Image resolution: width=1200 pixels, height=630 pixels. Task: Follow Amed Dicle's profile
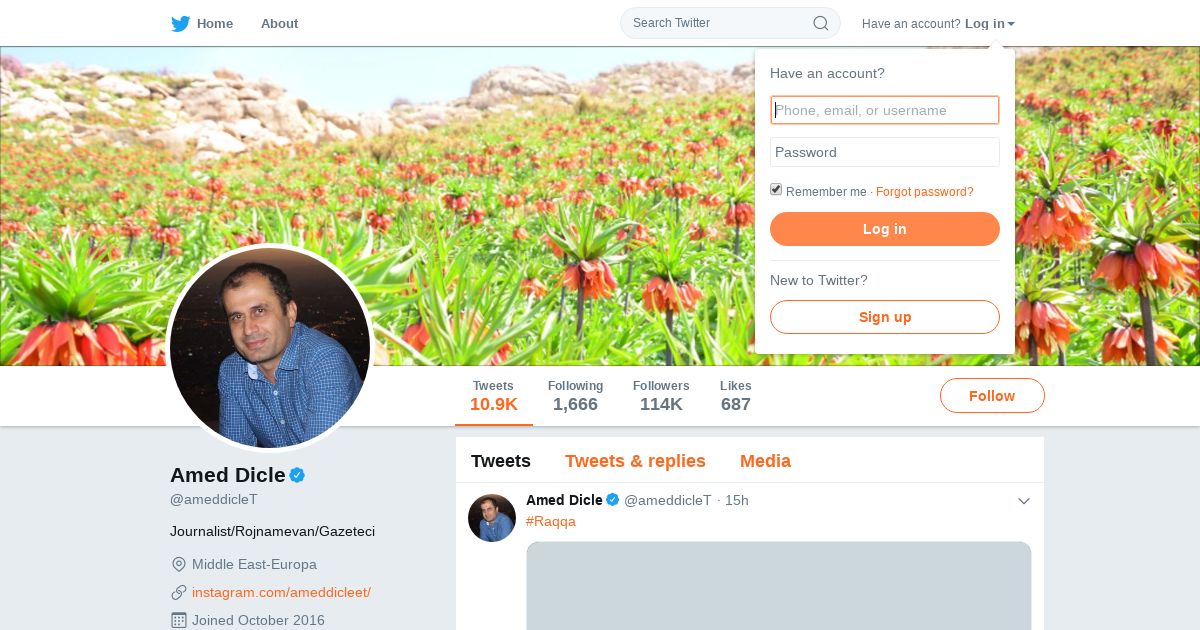992,396
